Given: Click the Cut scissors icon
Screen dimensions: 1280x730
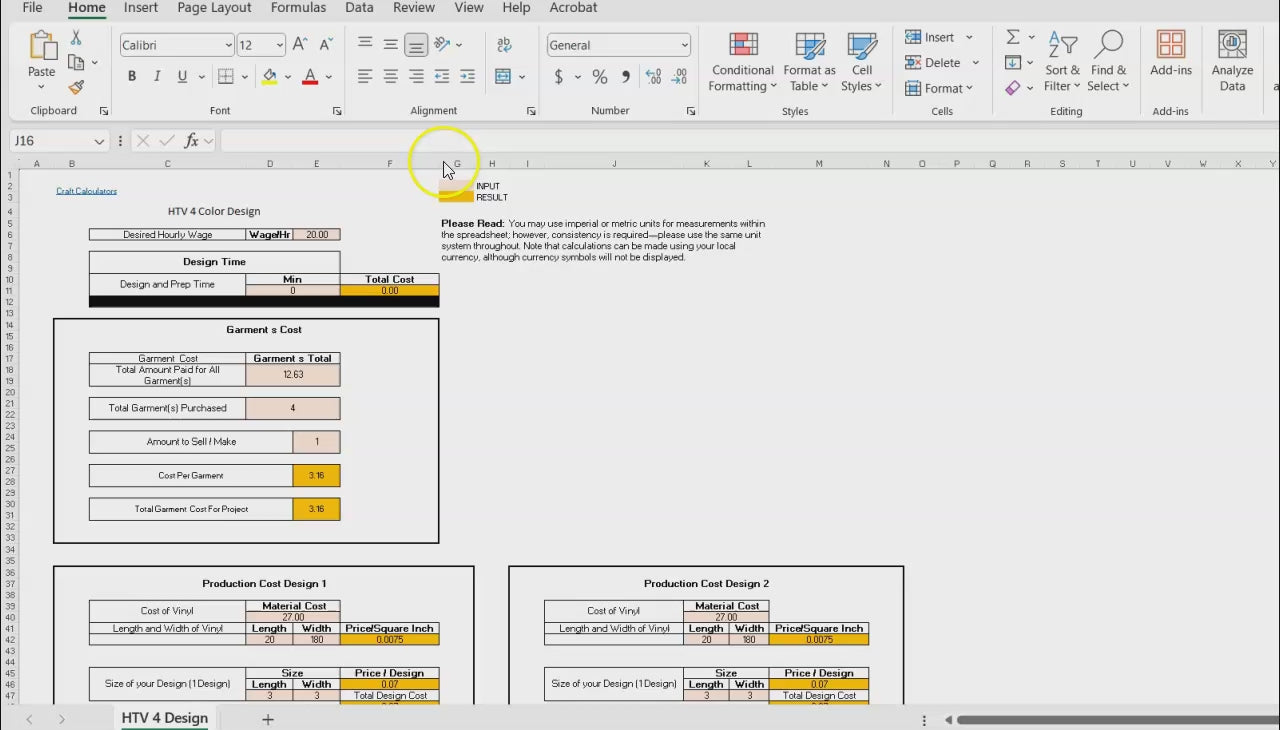Looking at the screenshot, I should coord(76,38).
